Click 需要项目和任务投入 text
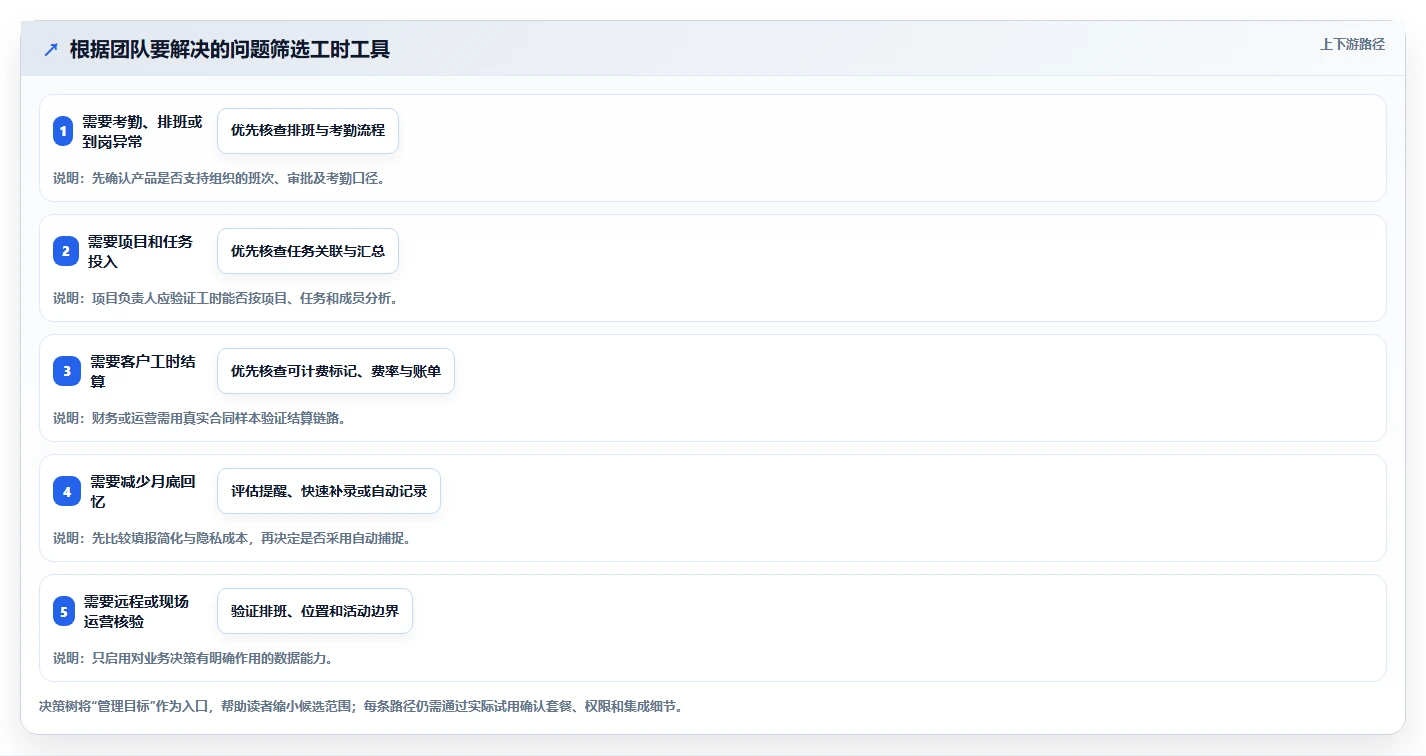 [140, 251]
